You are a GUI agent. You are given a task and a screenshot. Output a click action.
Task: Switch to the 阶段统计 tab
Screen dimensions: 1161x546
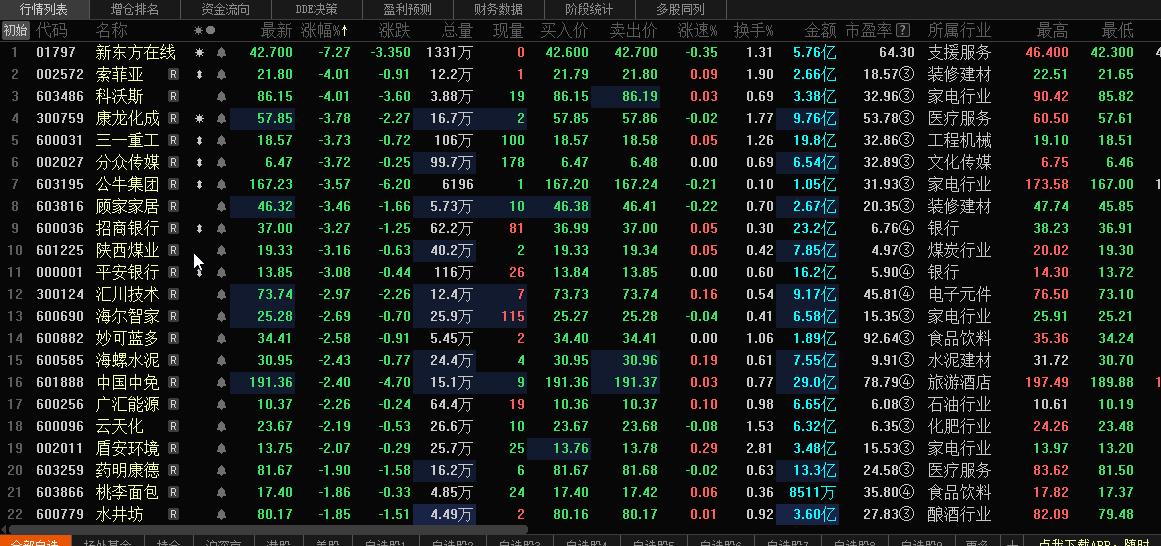pyautogui.click(x=589, y=10)
